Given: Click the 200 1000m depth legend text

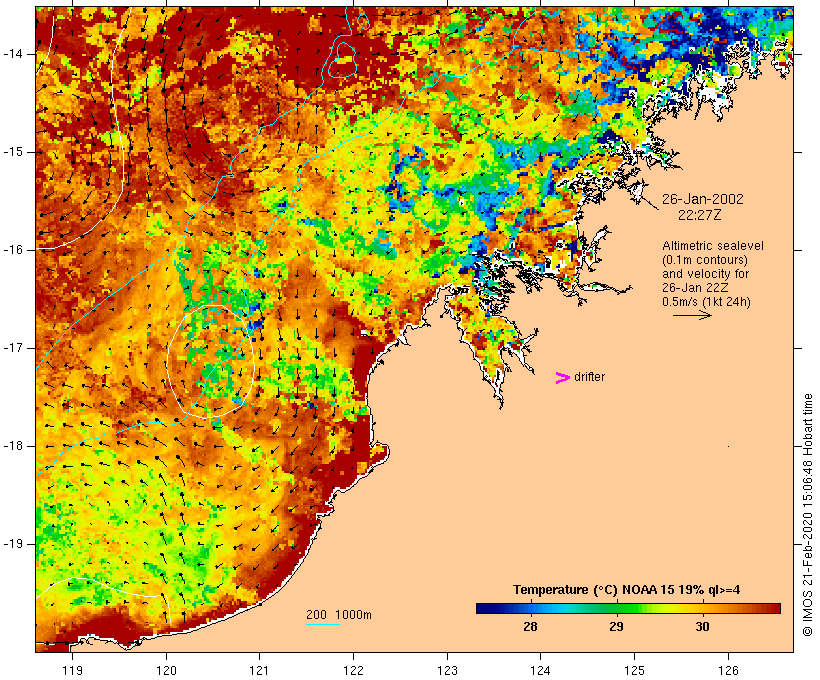Looking at the screenshot, I should coord(339,615).
